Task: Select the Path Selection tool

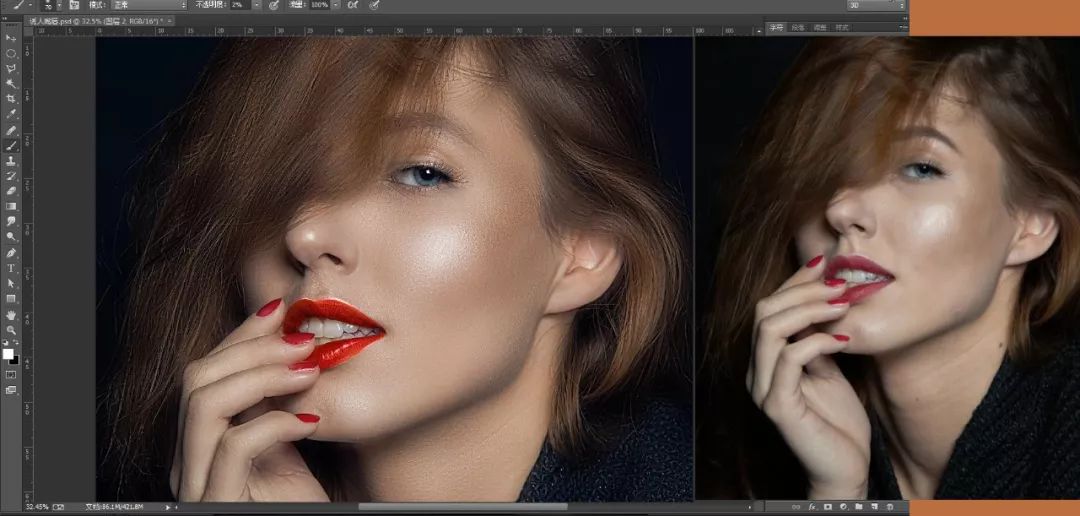Action: click(10, 283)
